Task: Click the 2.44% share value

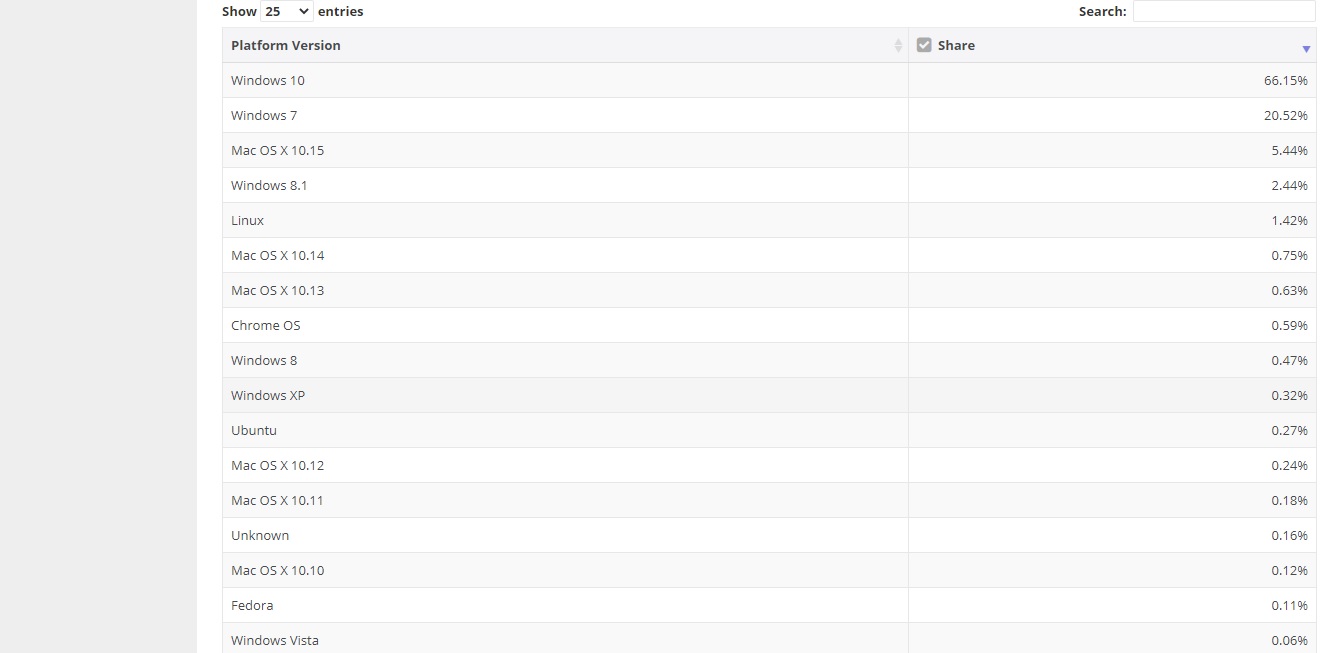Action: (x=1290, y=185)
